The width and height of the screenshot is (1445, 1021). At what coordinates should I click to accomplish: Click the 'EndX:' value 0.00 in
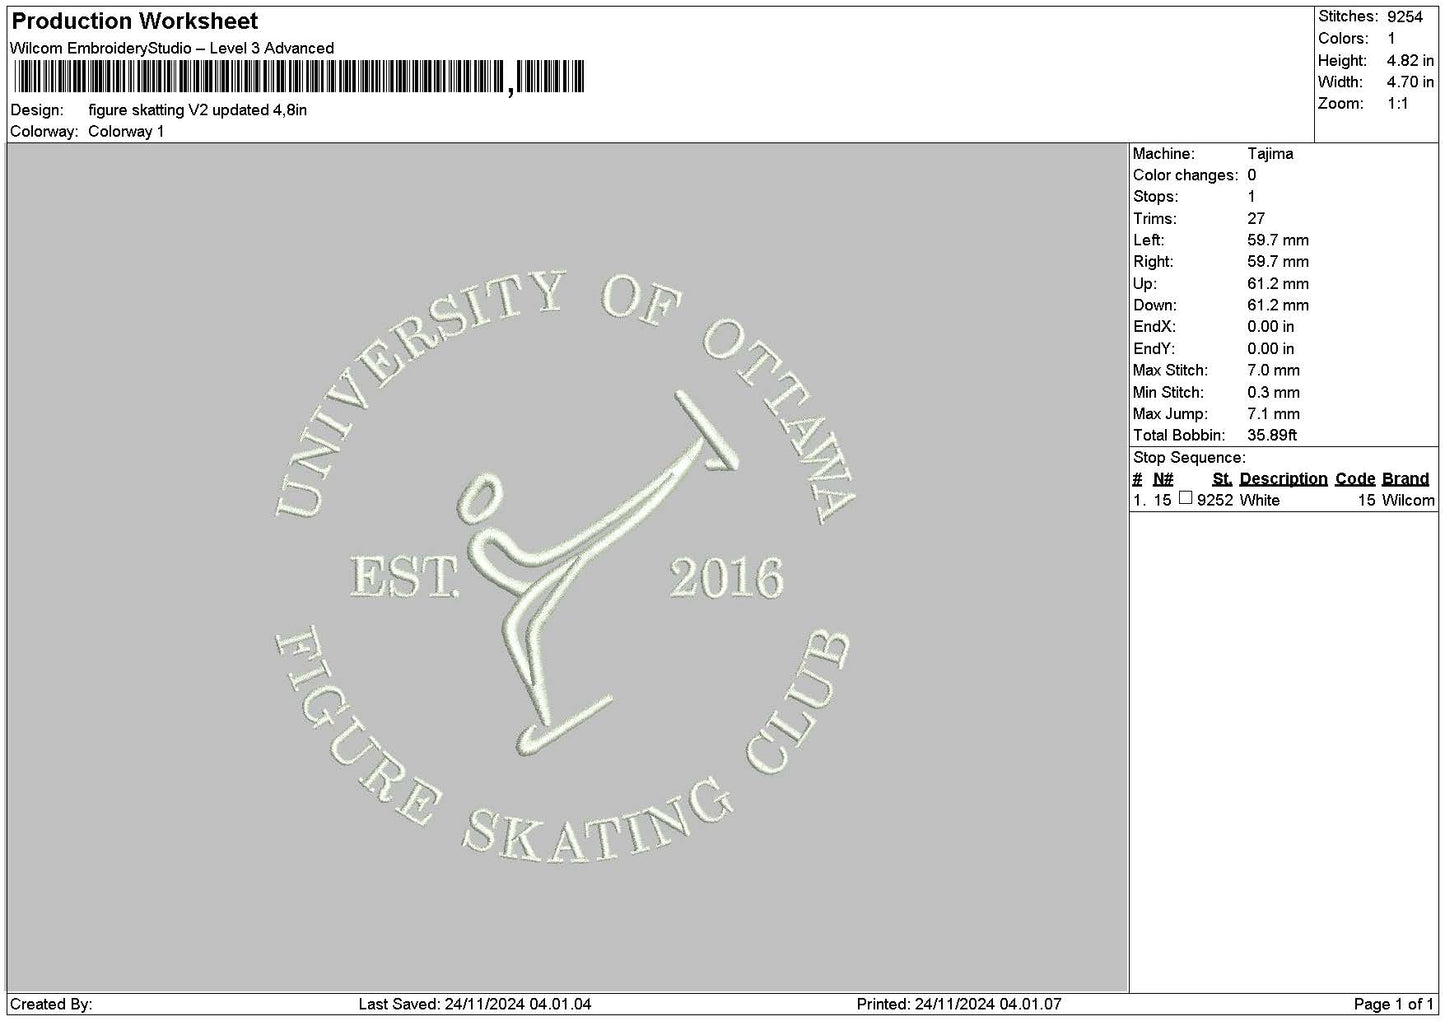tap(1271, 328)
